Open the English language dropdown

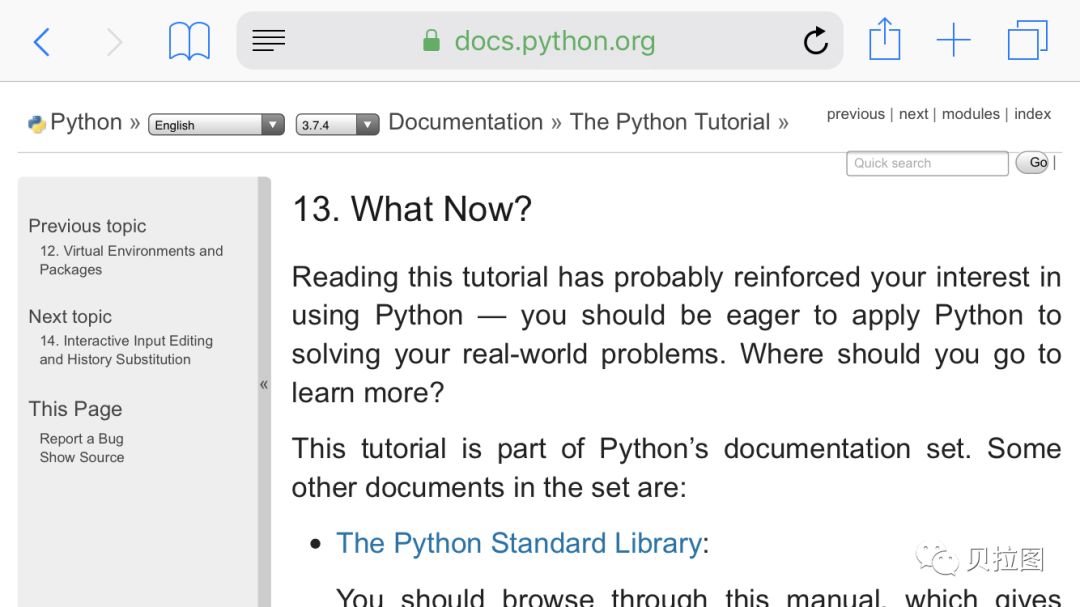coord(216,125)
